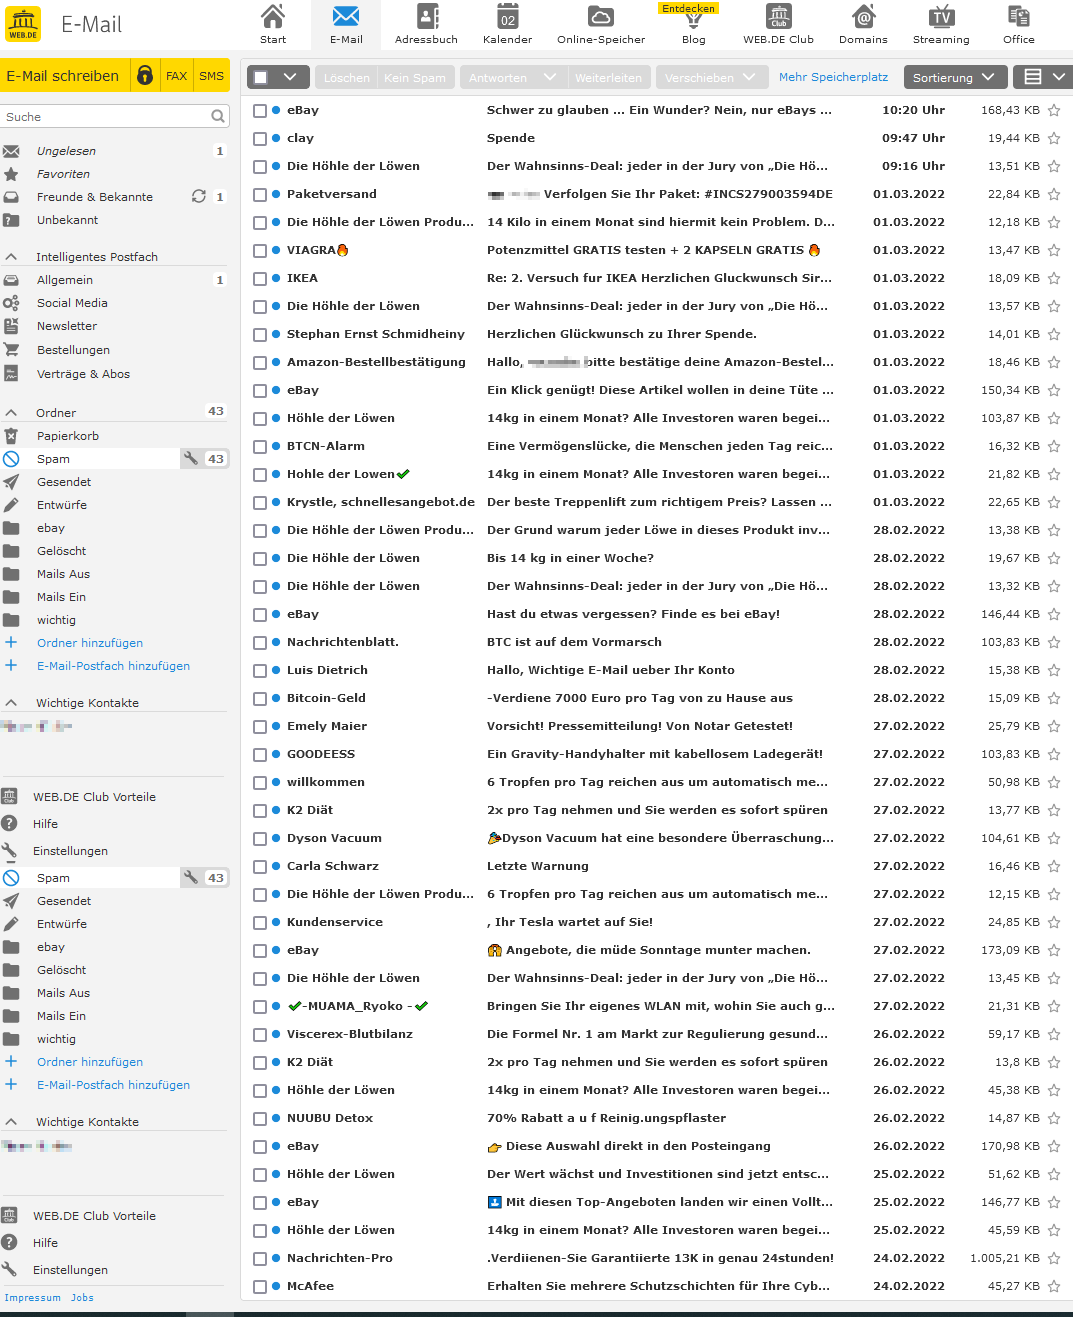Screen dimensions: 1073x1317
Task: Click the FAX icon
Action: [176, 75]
